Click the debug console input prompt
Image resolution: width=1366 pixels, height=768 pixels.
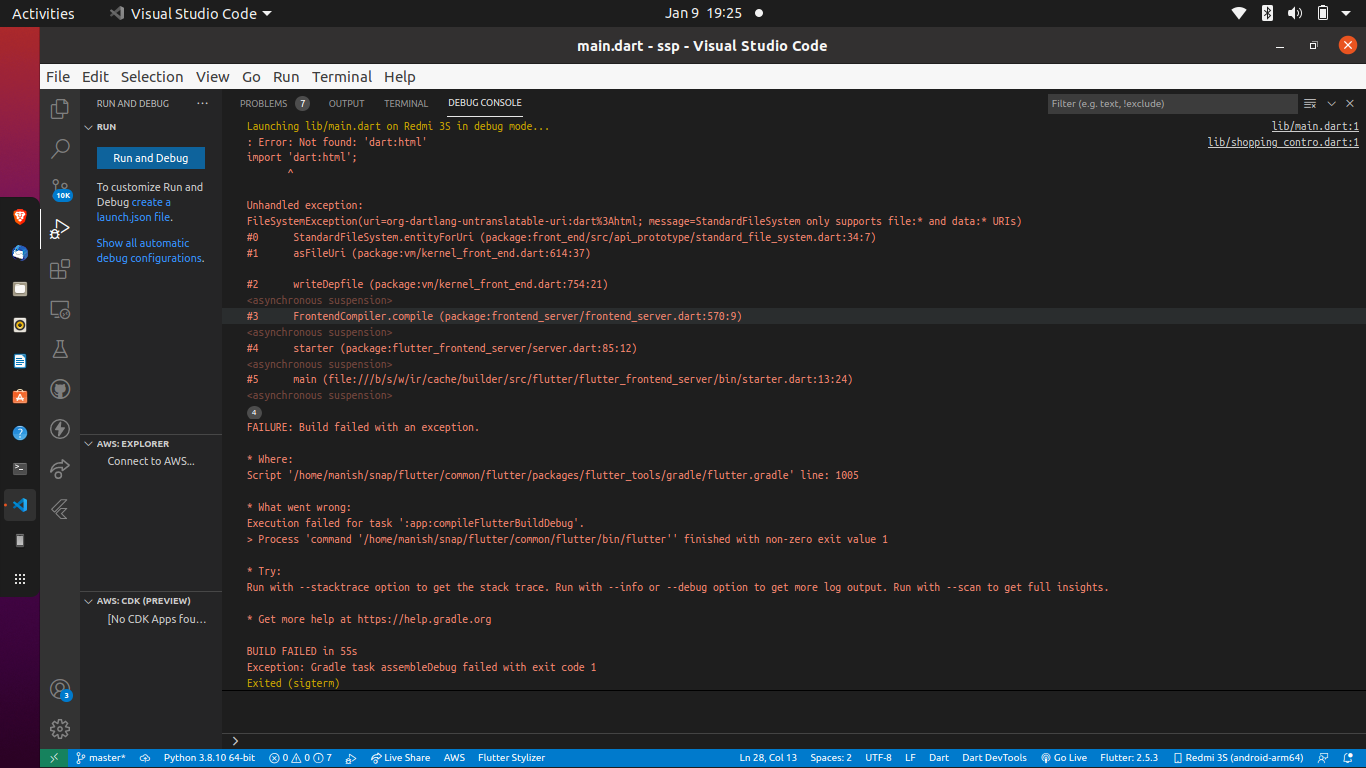795,741
